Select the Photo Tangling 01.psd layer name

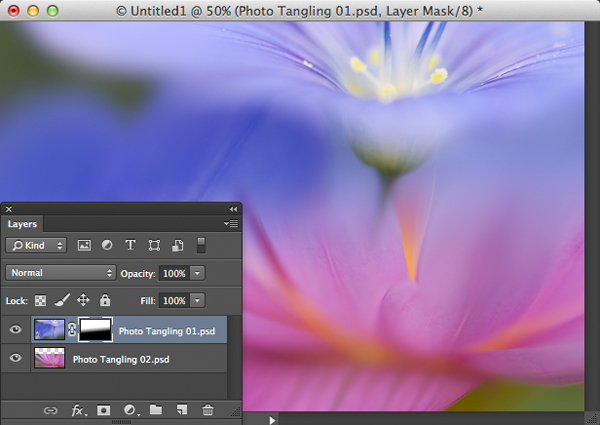point(167,331)
